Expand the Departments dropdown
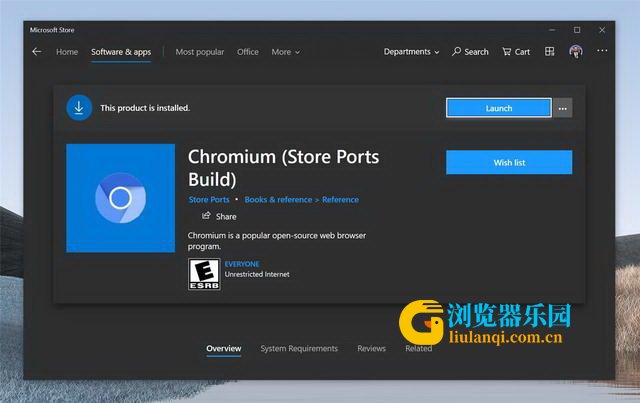The height and width of the screenshot is (403, 640). (411, 52)
